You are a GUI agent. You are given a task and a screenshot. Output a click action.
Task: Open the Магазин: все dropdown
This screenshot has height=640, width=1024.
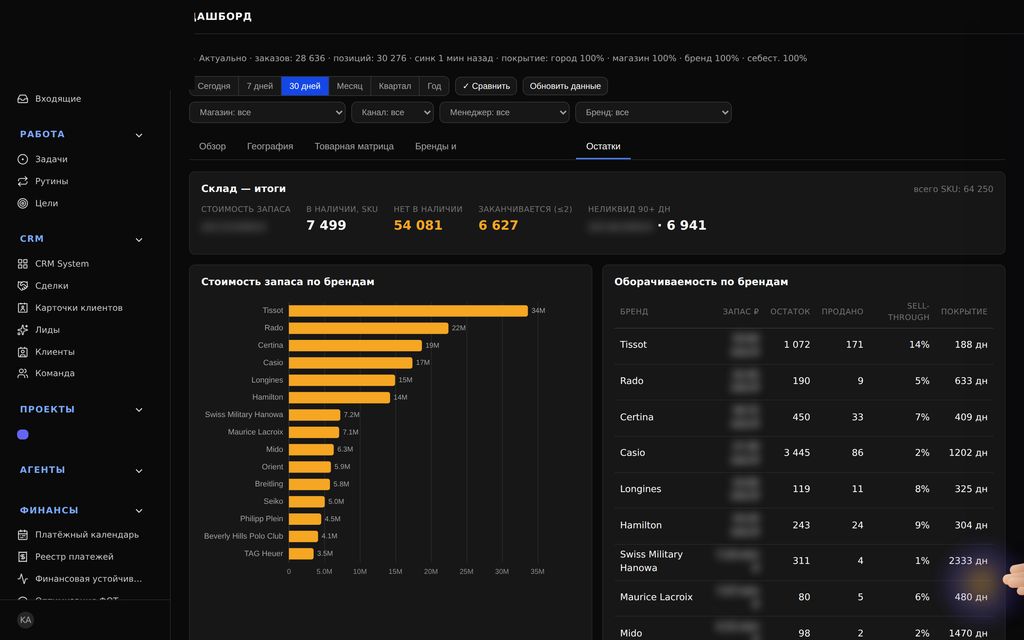click(267, 112)
